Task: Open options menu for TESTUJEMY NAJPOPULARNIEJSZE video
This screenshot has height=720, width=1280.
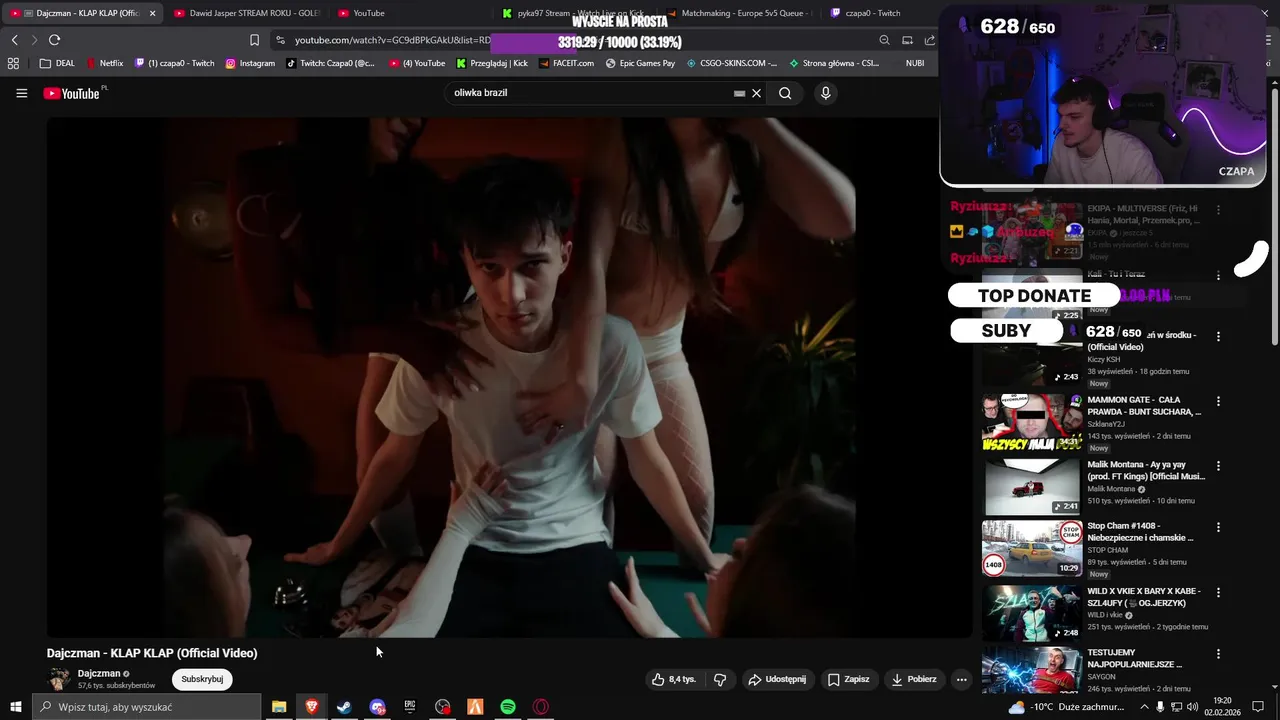Action: pyautogui.click(x=1218, y=653)
